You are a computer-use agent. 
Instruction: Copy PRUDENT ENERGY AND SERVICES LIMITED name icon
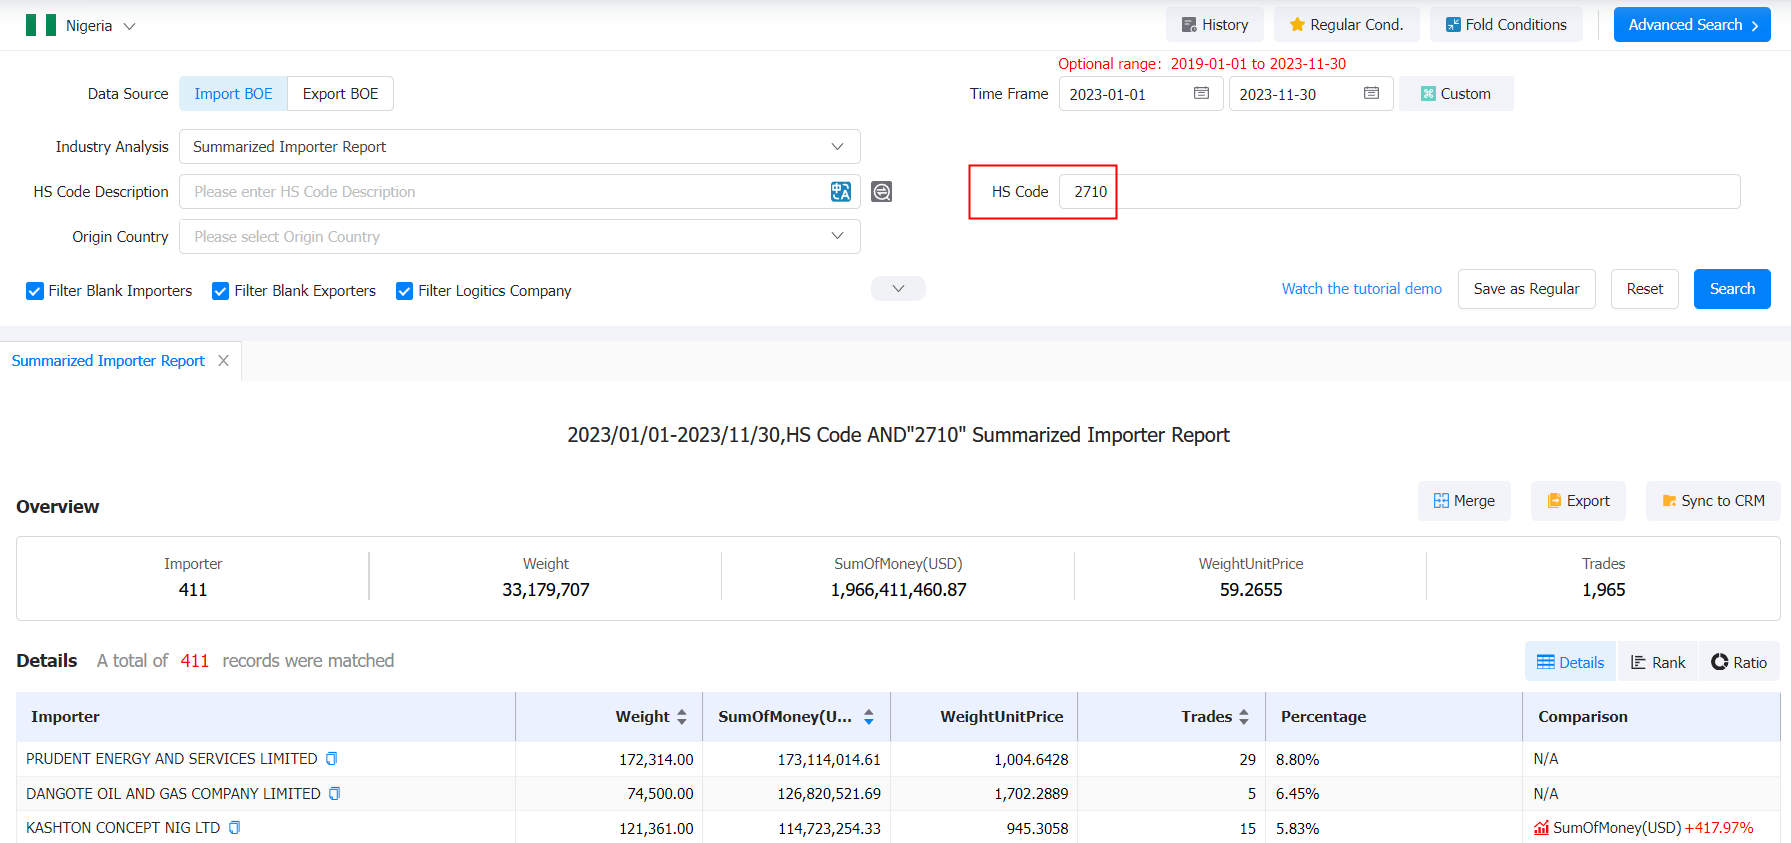point(332,759)
